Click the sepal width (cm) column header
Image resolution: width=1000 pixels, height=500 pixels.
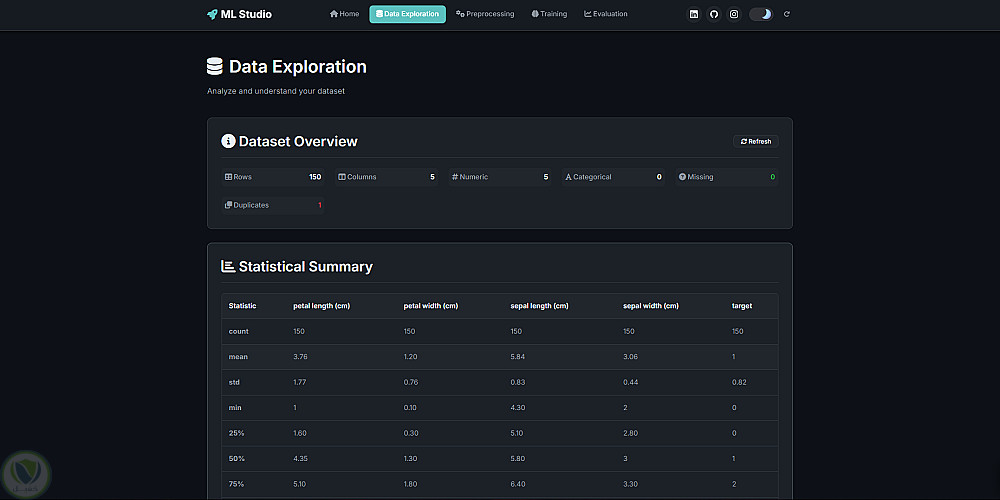click(x=651, y=306)
